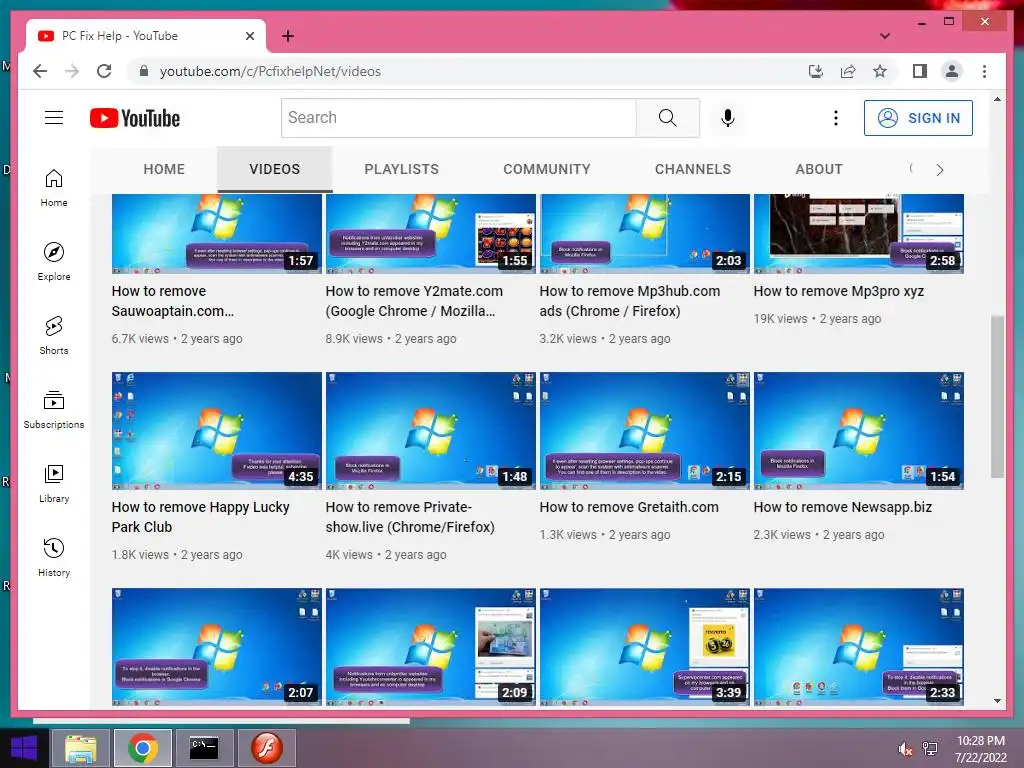The width and height of the screenshot is (1024, 768).
Task: Open File Explorer from the taskbar
Action: pyautogui.click(x=80, y=748)
